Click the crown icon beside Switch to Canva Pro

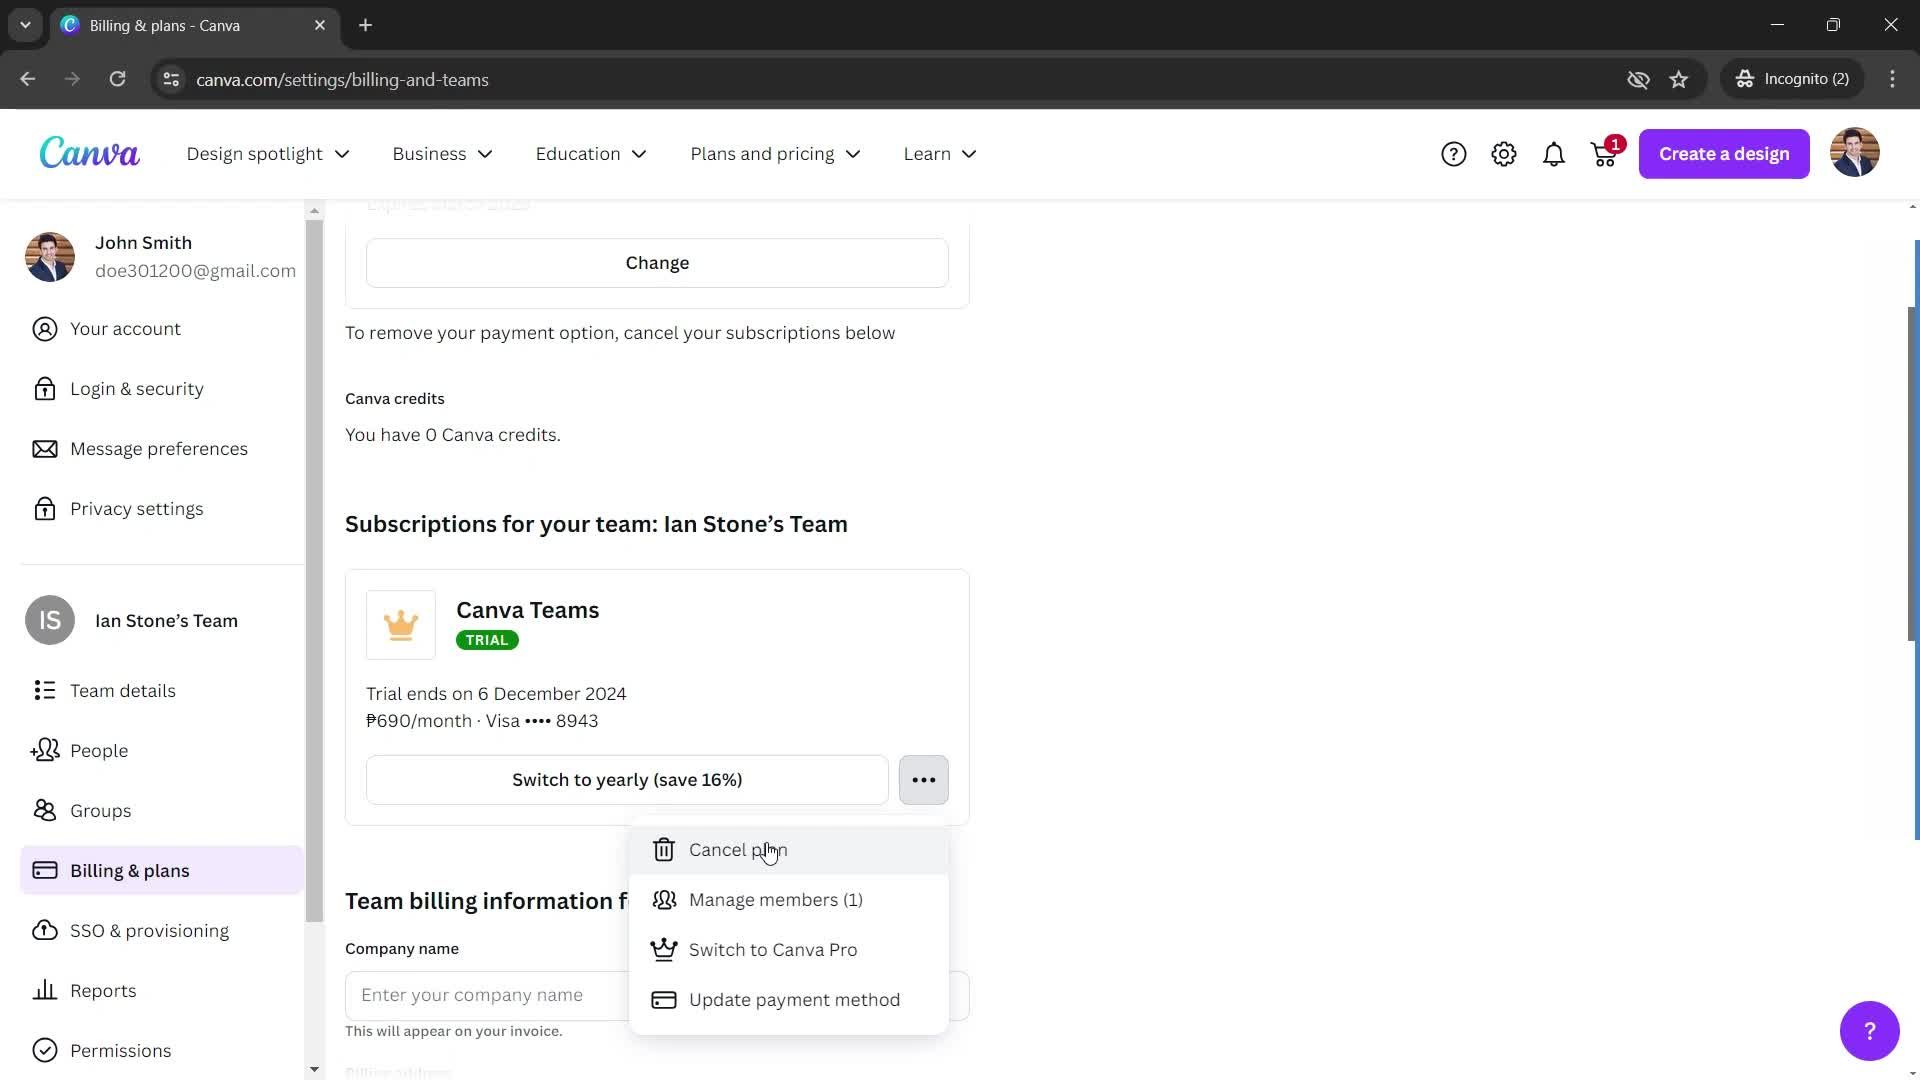point(663,950)
